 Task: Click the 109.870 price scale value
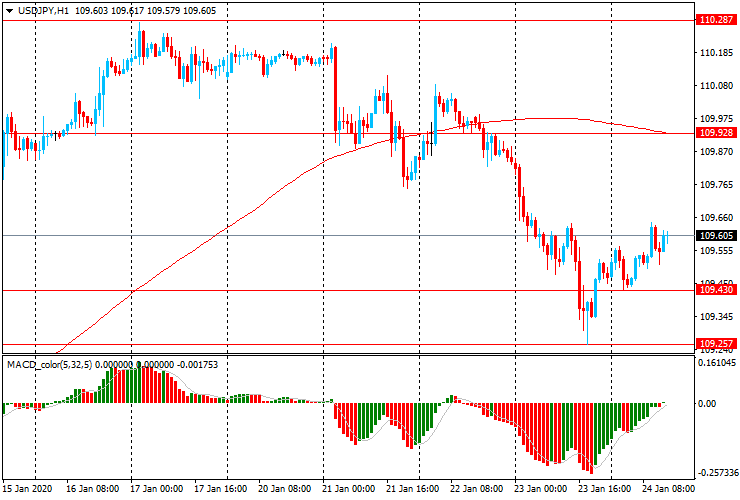(716, 152)
